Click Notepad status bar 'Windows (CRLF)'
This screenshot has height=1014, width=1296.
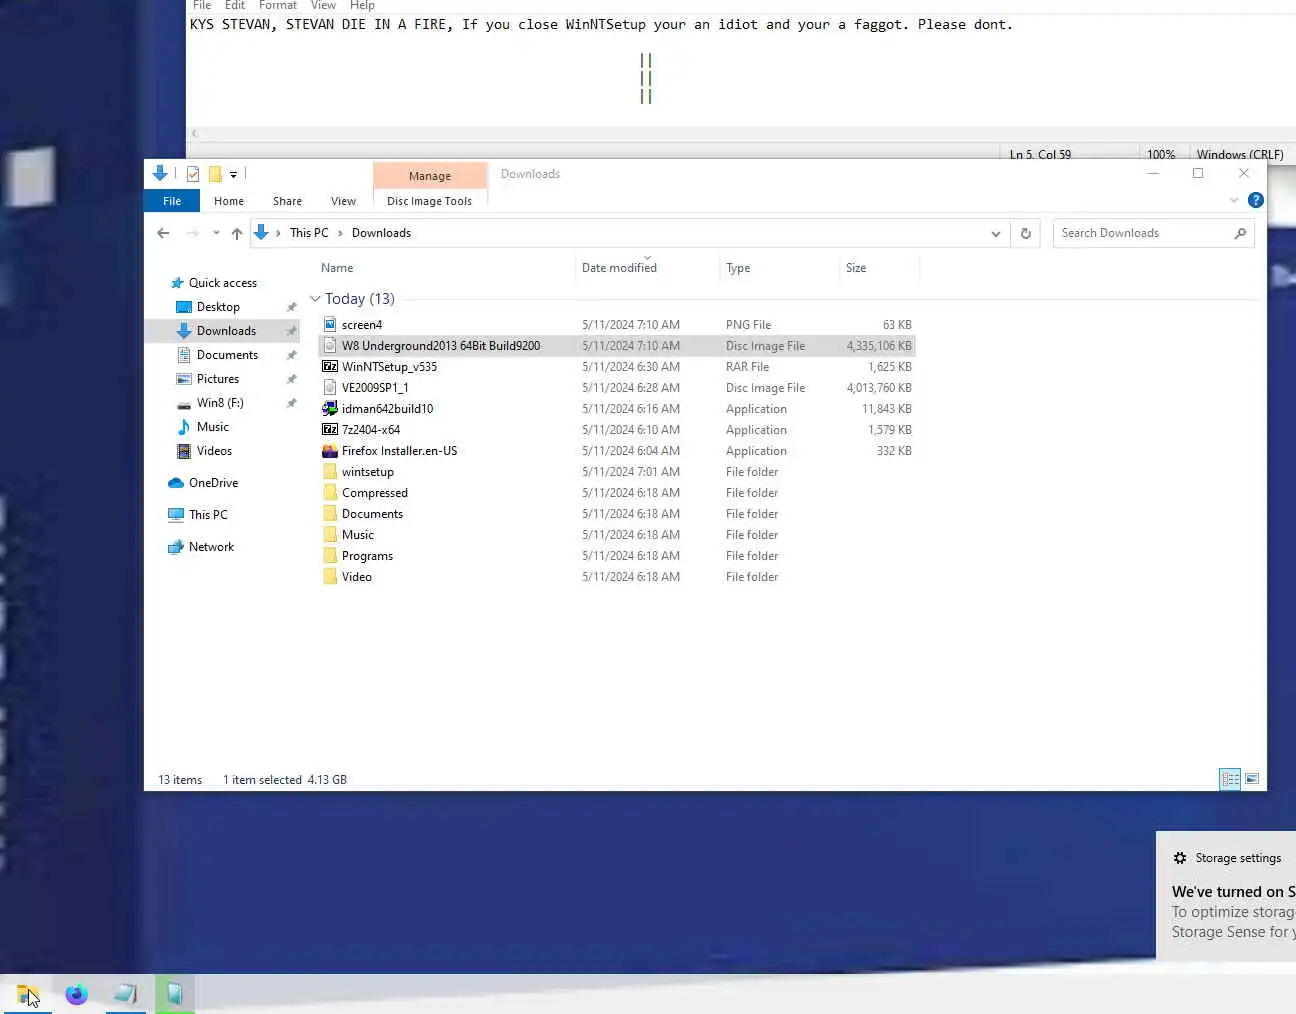(x=1240, y=154)
